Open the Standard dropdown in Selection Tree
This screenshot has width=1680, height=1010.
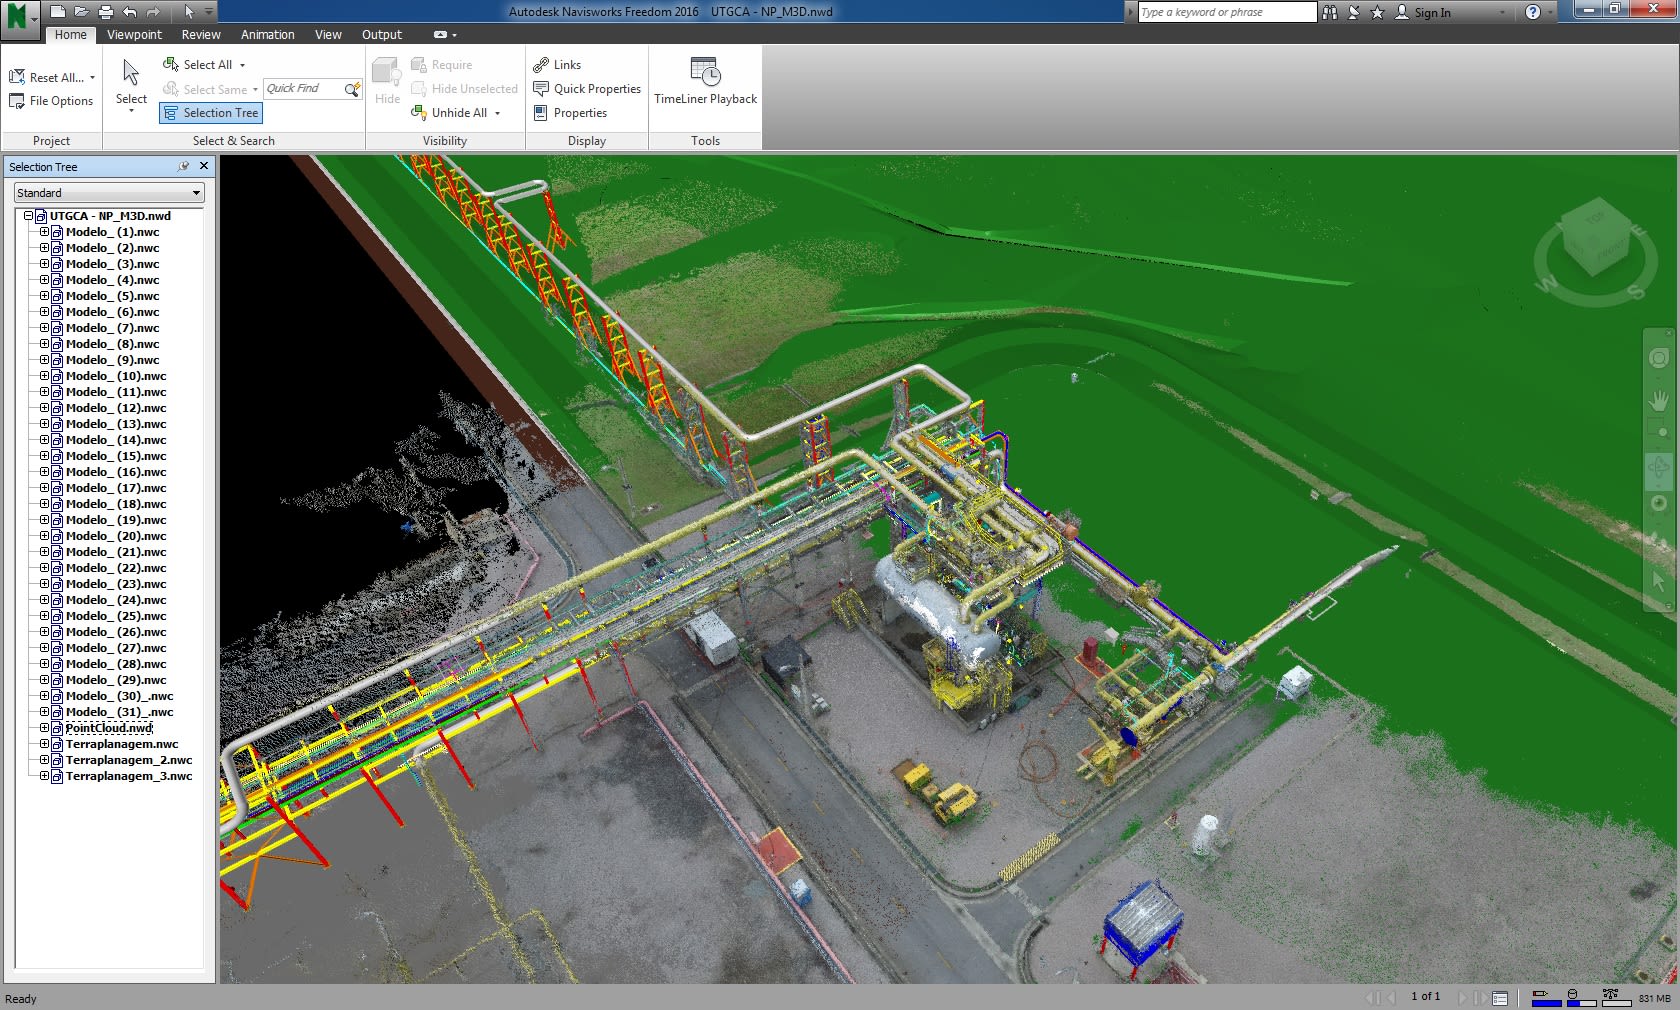tap(196, 192)
